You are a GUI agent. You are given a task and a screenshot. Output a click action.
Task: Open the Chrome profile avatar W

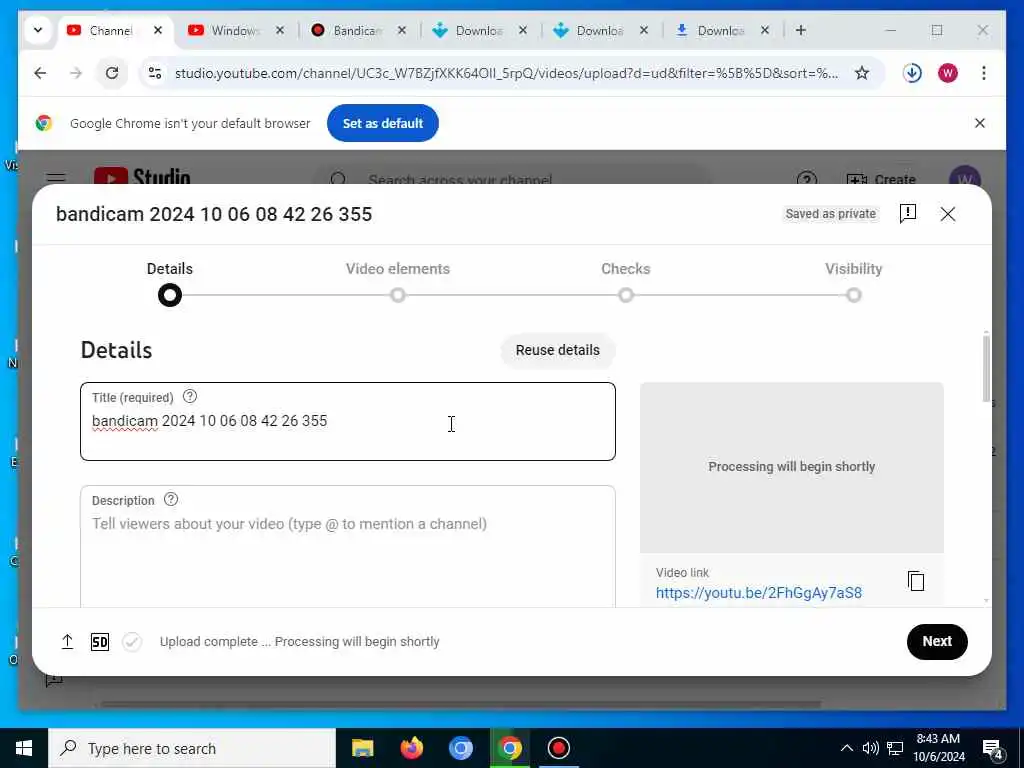tap(948, 73)
